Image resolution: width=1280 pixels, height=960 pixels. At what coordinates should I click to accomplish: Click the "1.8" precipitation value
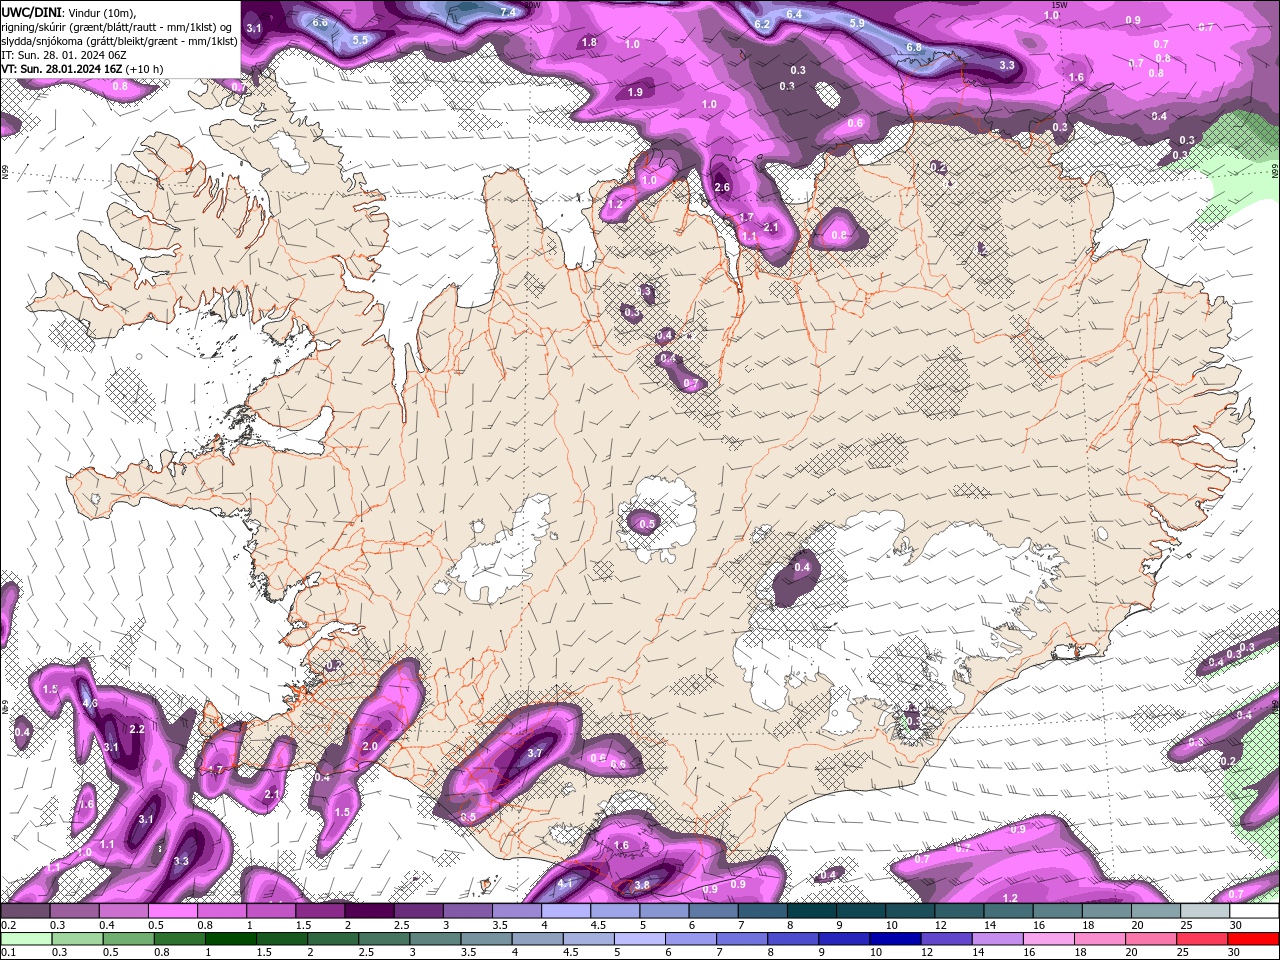click(x=589, y=42)
